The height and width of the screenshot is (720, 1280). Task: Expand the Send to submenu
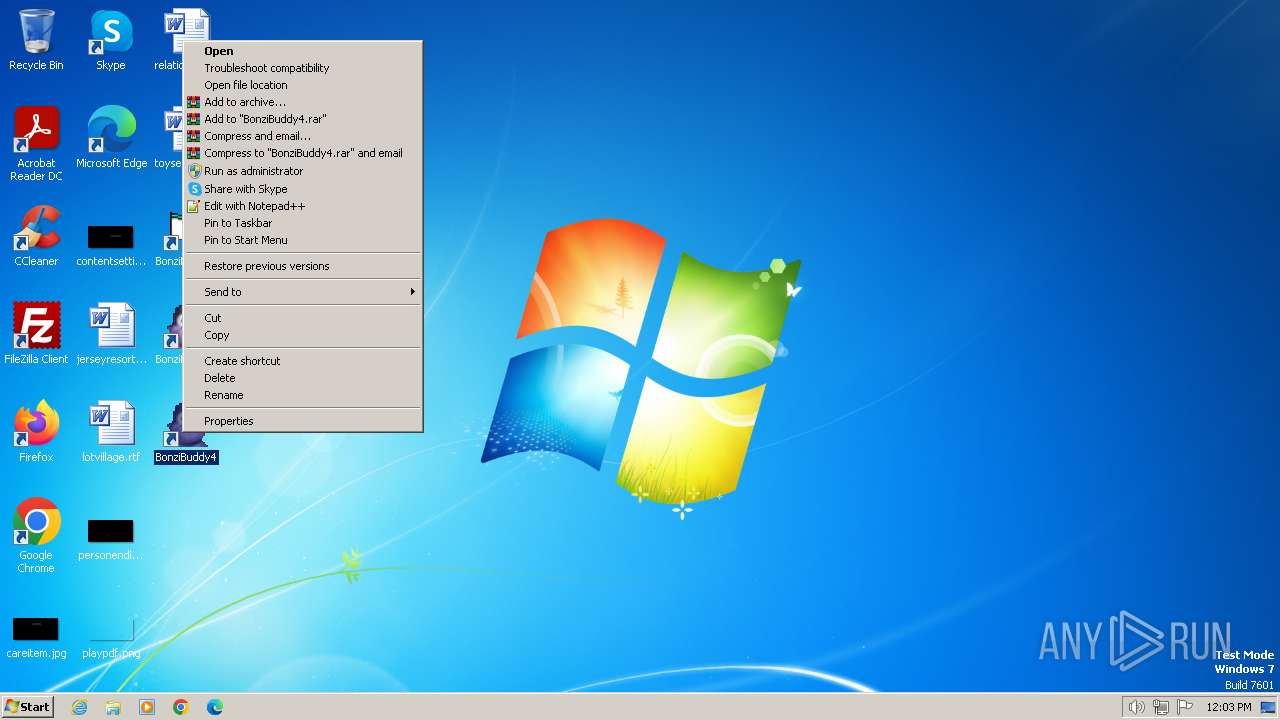point(303,292)
